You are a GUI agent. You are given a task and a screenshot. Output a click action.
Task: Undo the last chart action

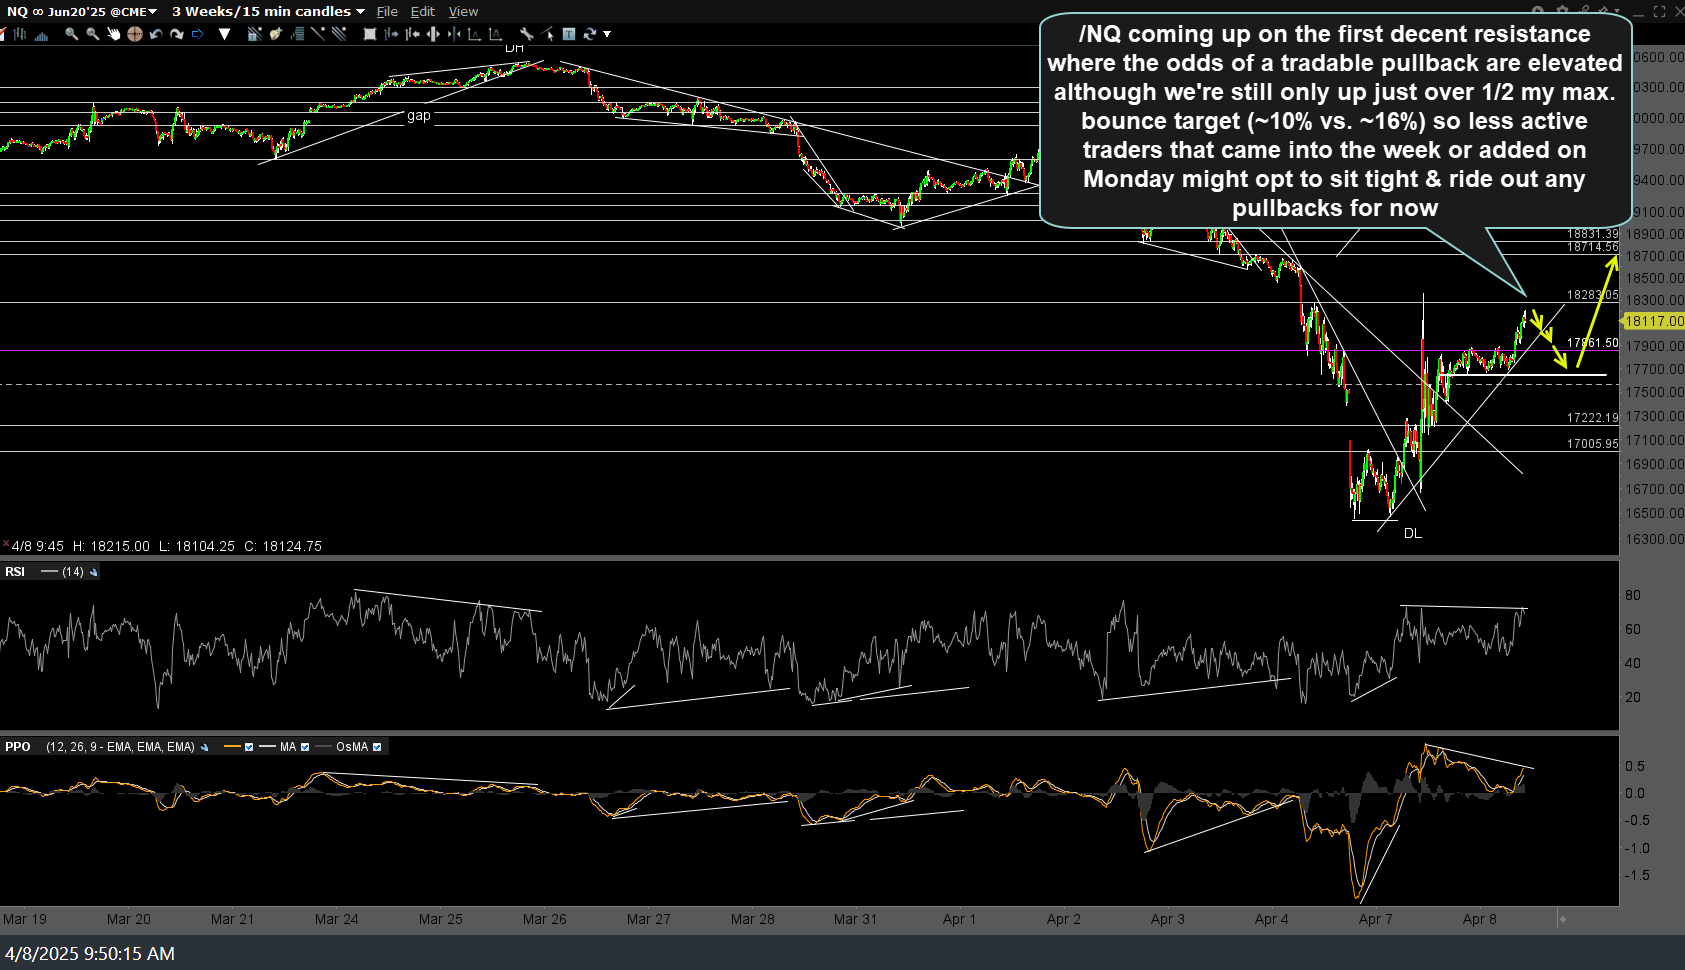pos(156,34)
